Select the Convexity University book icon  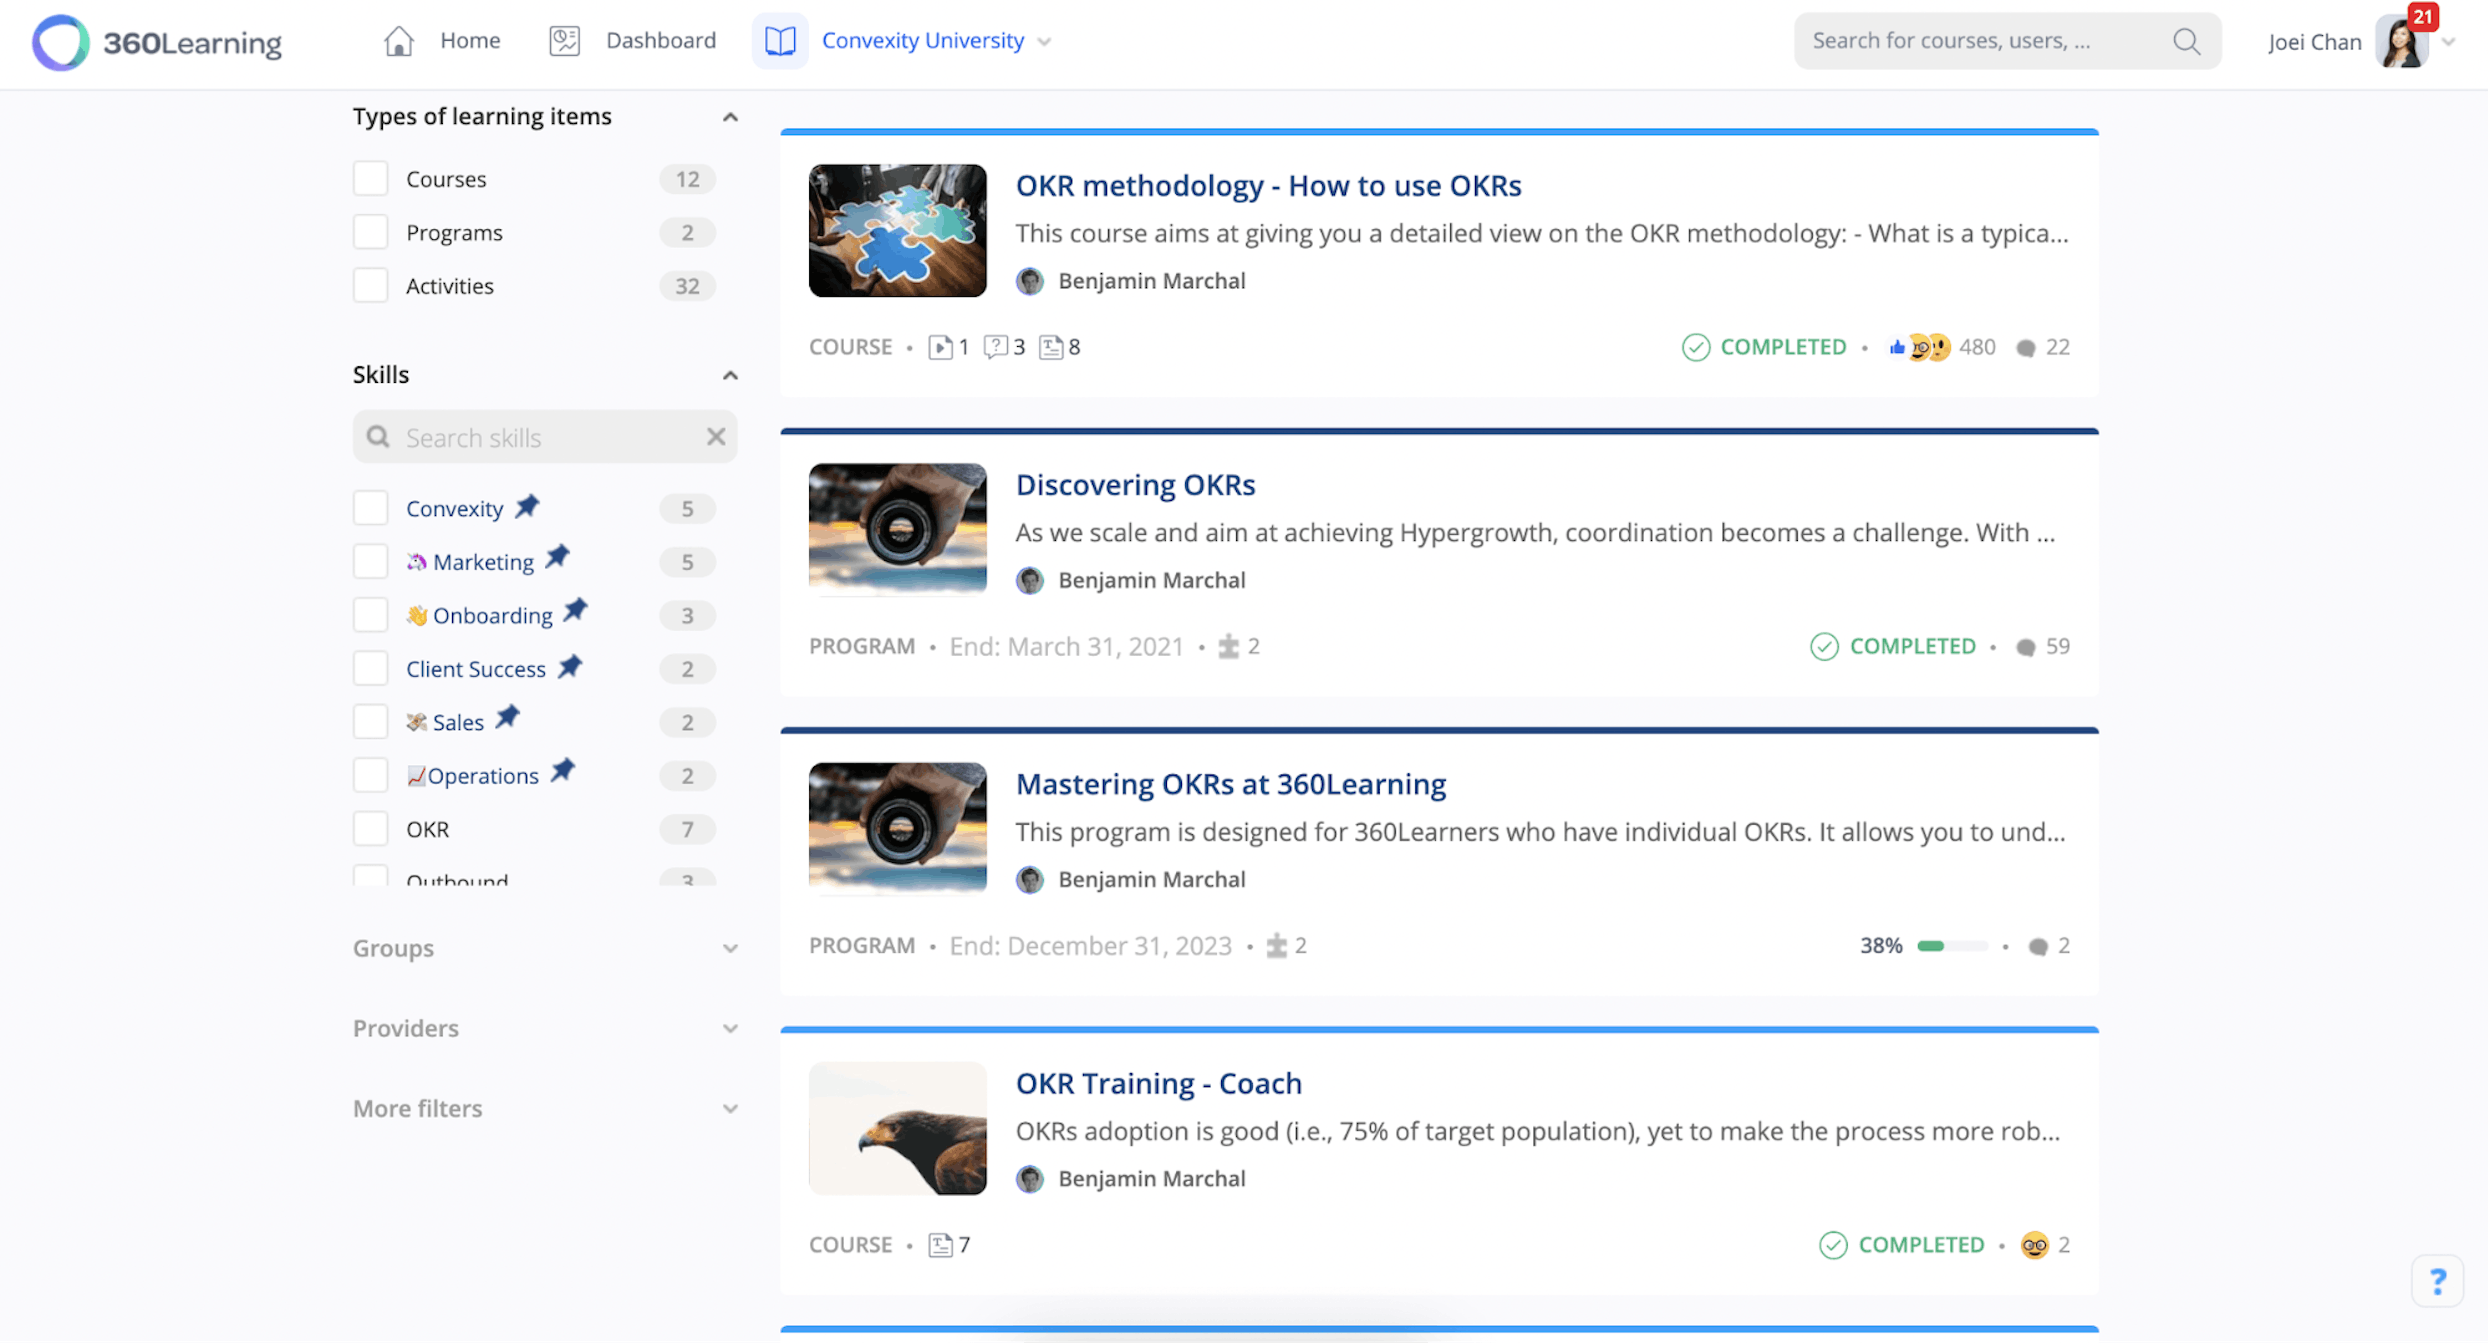pos(780,40)
